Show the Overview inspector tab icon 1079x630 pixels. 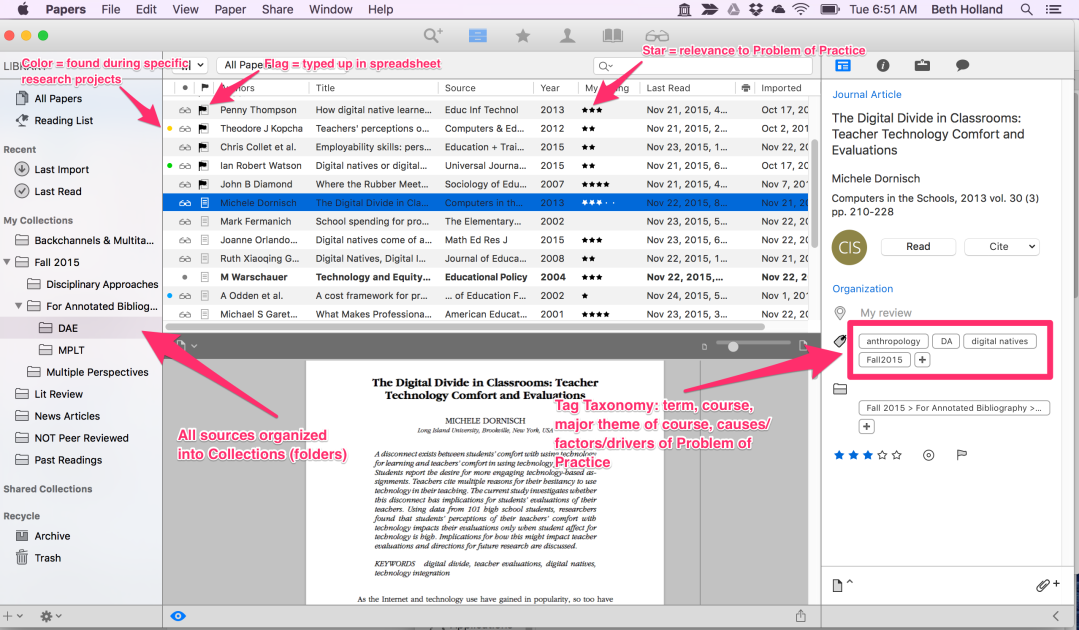click(x=843, y=65)
